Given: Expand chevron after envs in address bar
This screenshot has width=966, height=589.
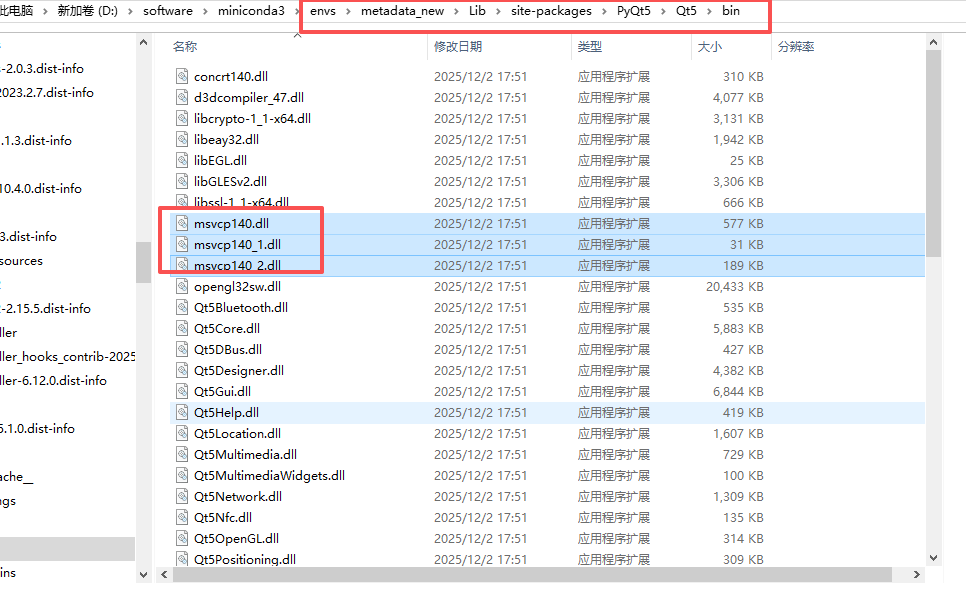Looking at the screenshot, I should (x=349, y=12).
